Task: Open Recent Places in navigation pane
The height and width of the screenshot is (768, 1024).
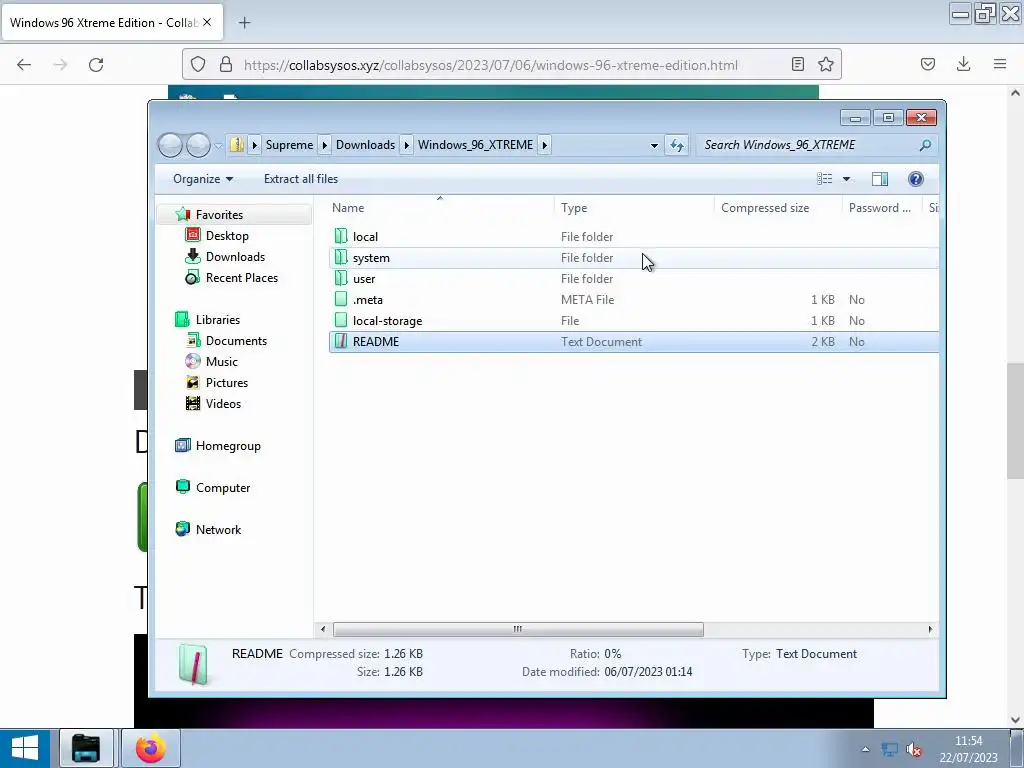Action: tap(242, 278)
